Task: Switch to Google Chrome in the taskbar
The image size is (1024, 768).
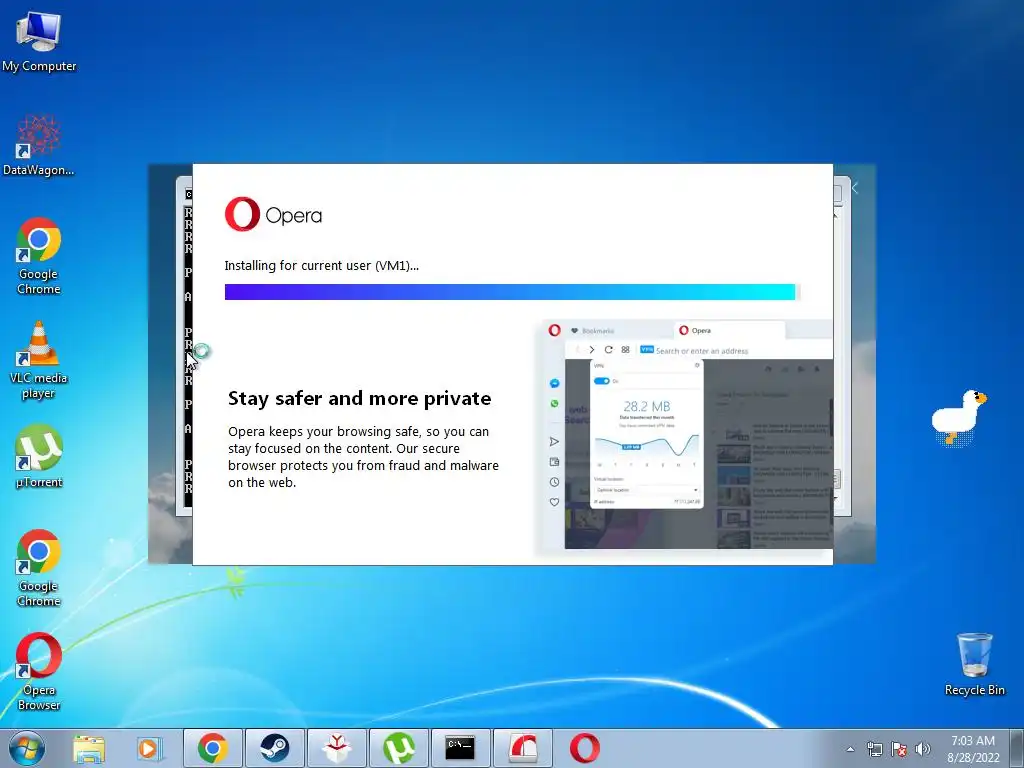Action: point(212,748)
